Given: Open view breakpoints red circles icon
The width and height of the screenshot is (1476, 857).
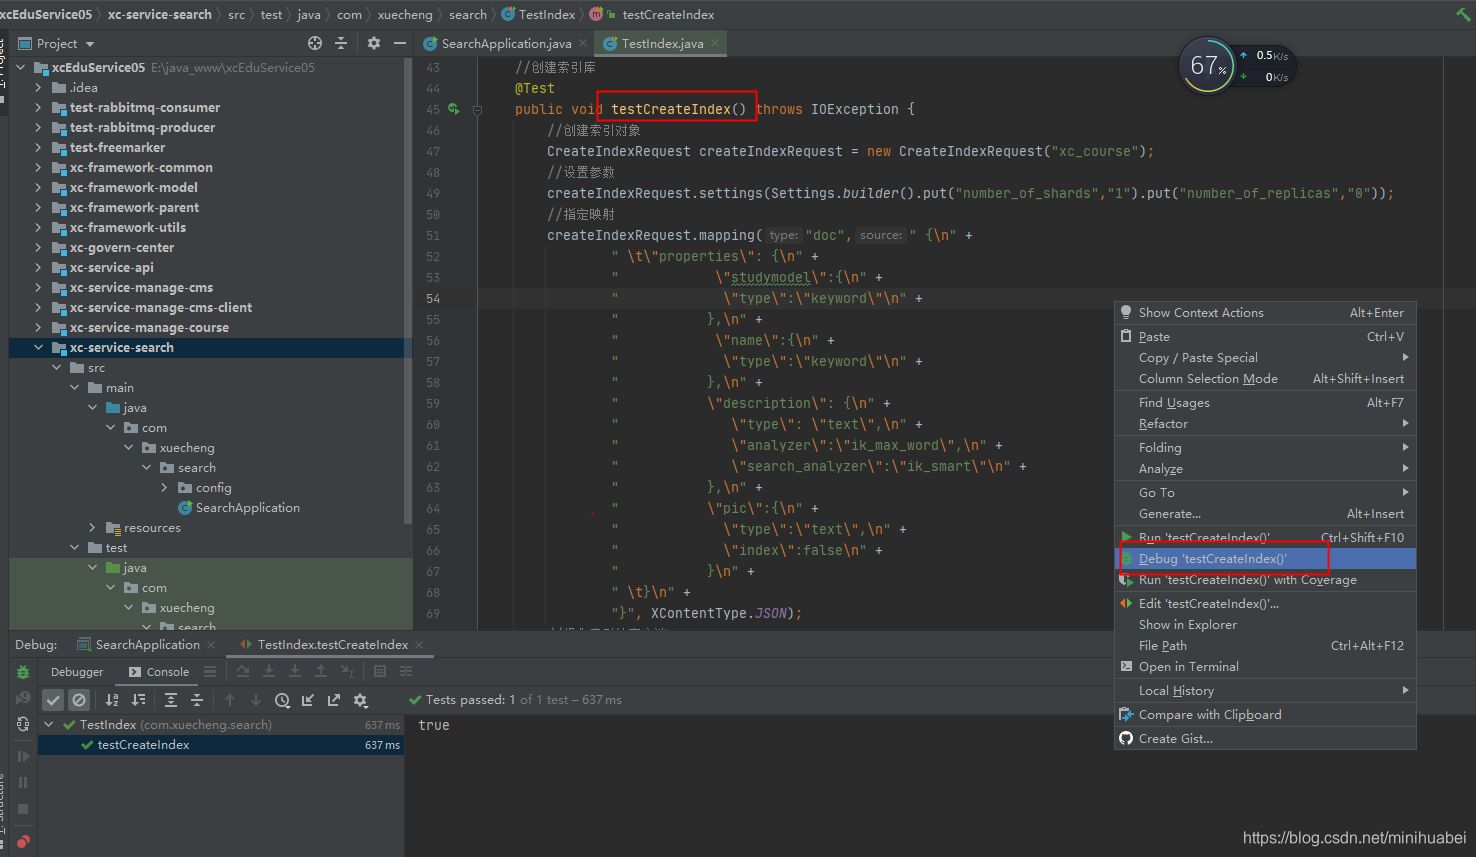Looking at the screenshot, I should coord(23,841).
